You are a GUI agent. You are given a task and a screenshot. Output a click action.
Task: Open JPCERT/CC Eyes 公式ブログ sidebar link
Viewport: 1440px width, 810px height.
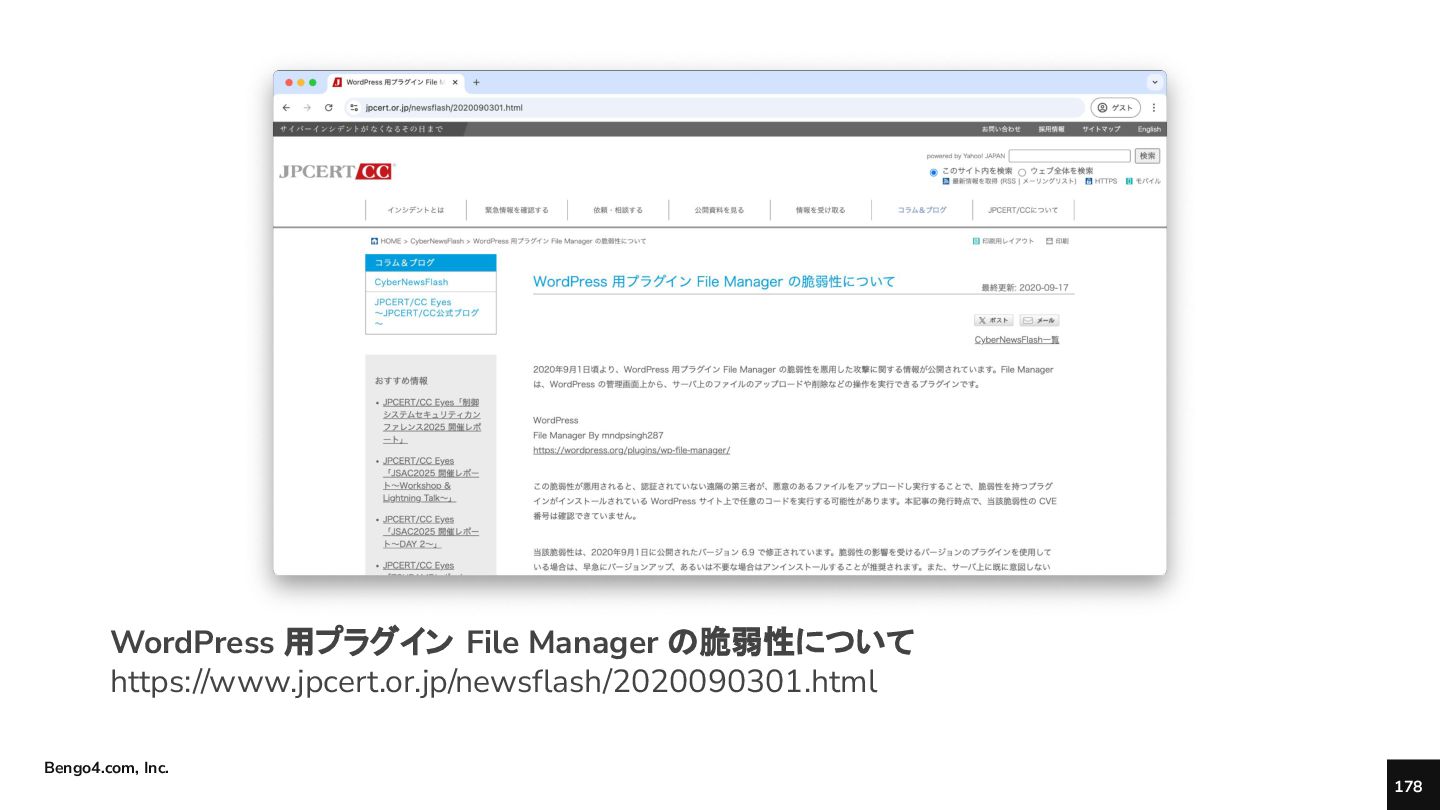click(x=427, y=312)
